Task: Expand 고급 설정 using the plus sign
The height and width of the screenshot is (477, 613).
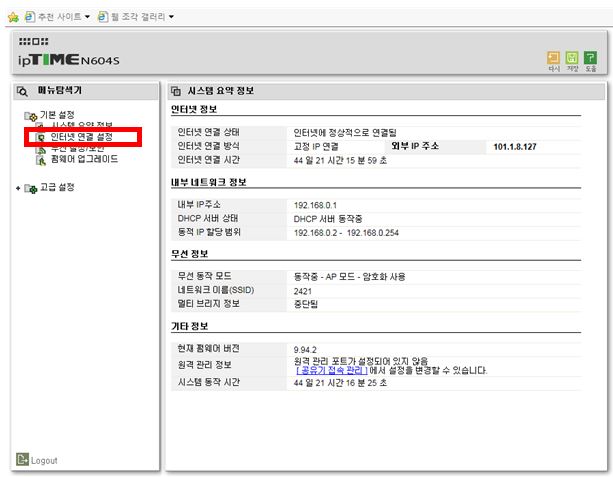Action: pyautogui.click(x=18, y=188)
